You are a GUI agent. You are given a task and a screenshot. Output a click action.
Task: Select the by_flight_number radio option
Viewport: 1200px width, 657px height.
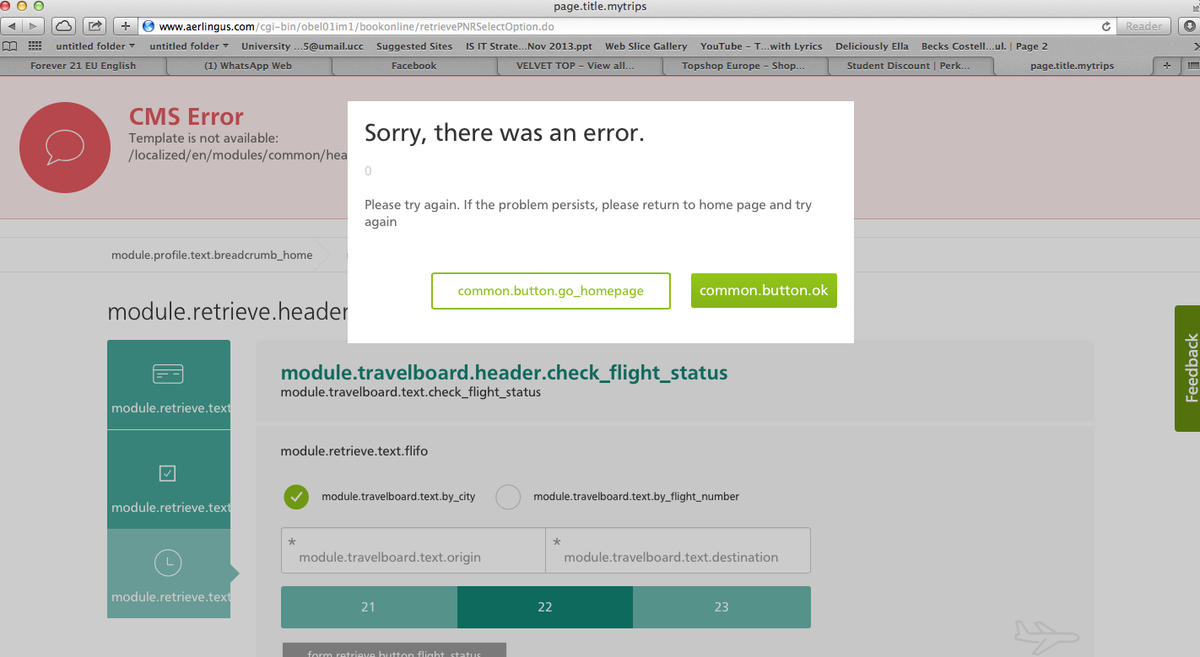pos(508,496)
